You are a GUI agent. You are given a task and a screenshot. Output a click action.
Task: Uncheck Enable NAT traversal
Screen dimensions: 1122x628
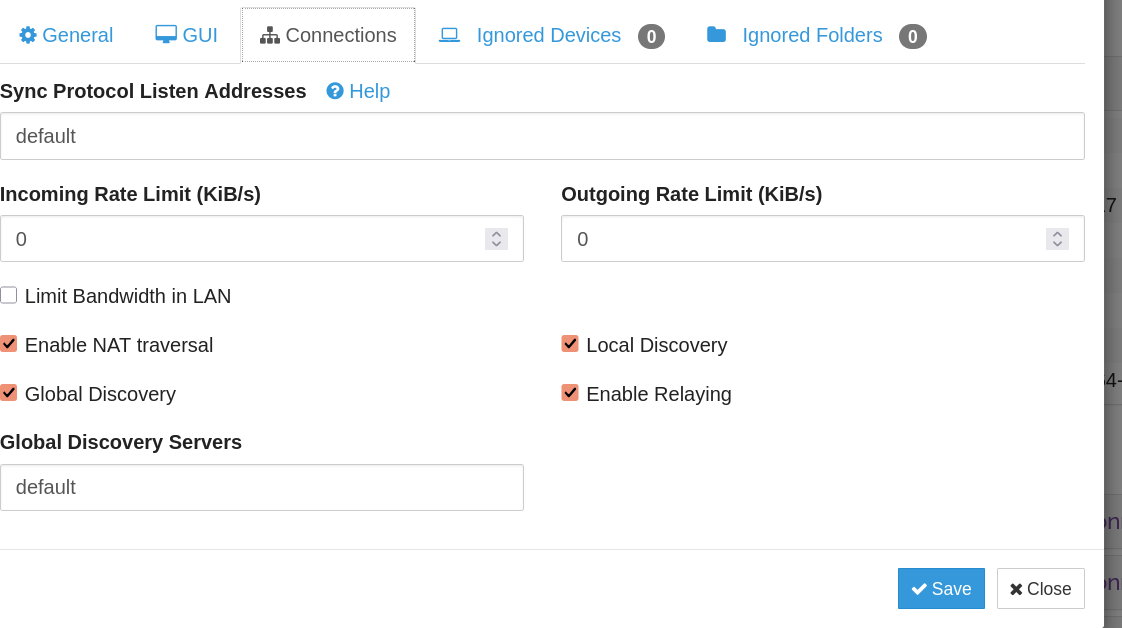point(9,344)
